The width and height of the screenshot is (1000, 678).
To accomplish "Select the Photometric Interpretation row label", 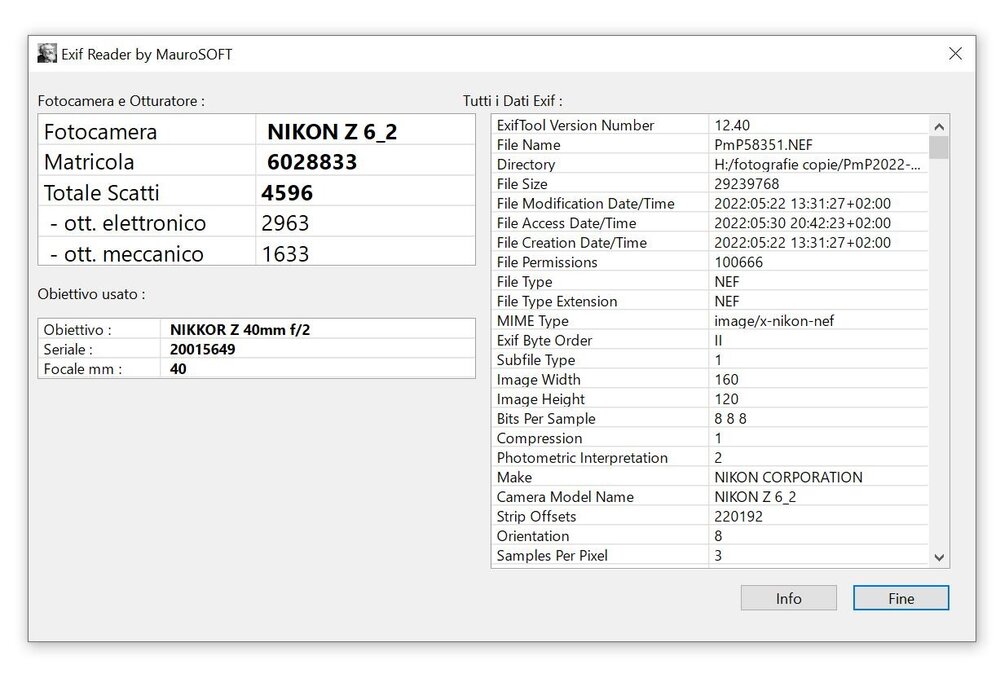I will coord(582,458).
